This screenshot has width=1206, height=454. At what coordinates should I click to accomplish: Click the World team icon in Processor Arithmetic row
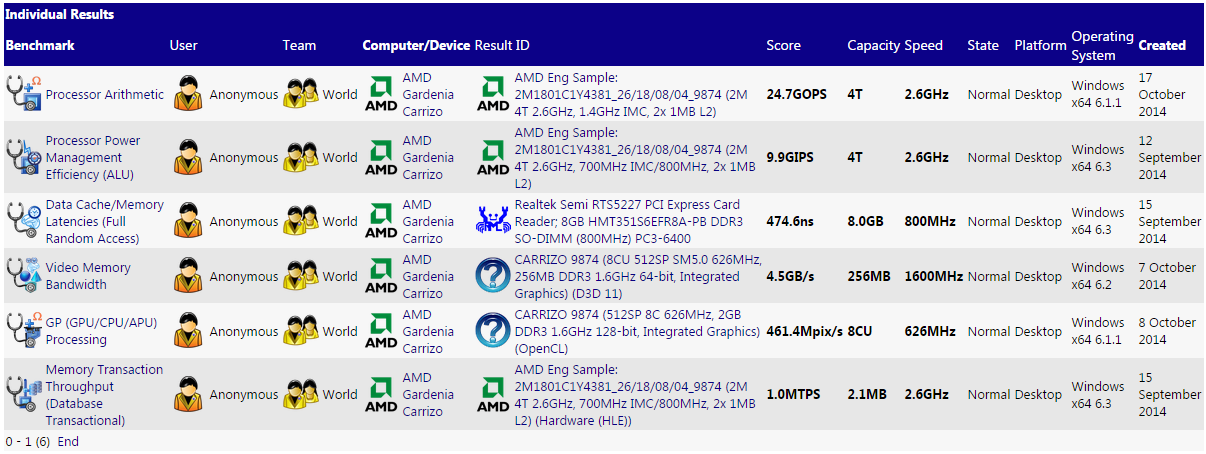click(301, 94)
